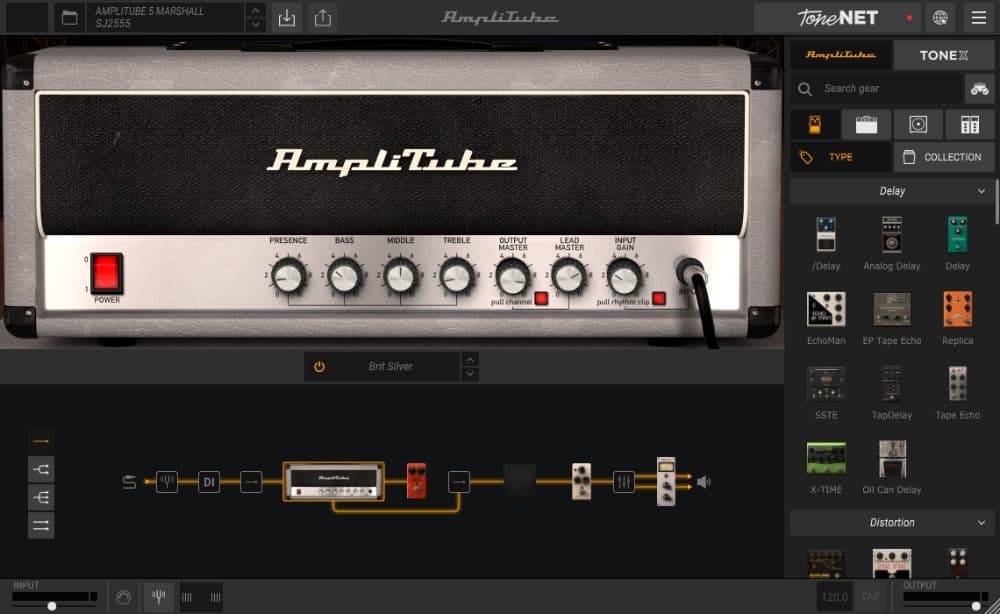
Task: Switch to the AmpliTube gear tab
Action: 841,55
